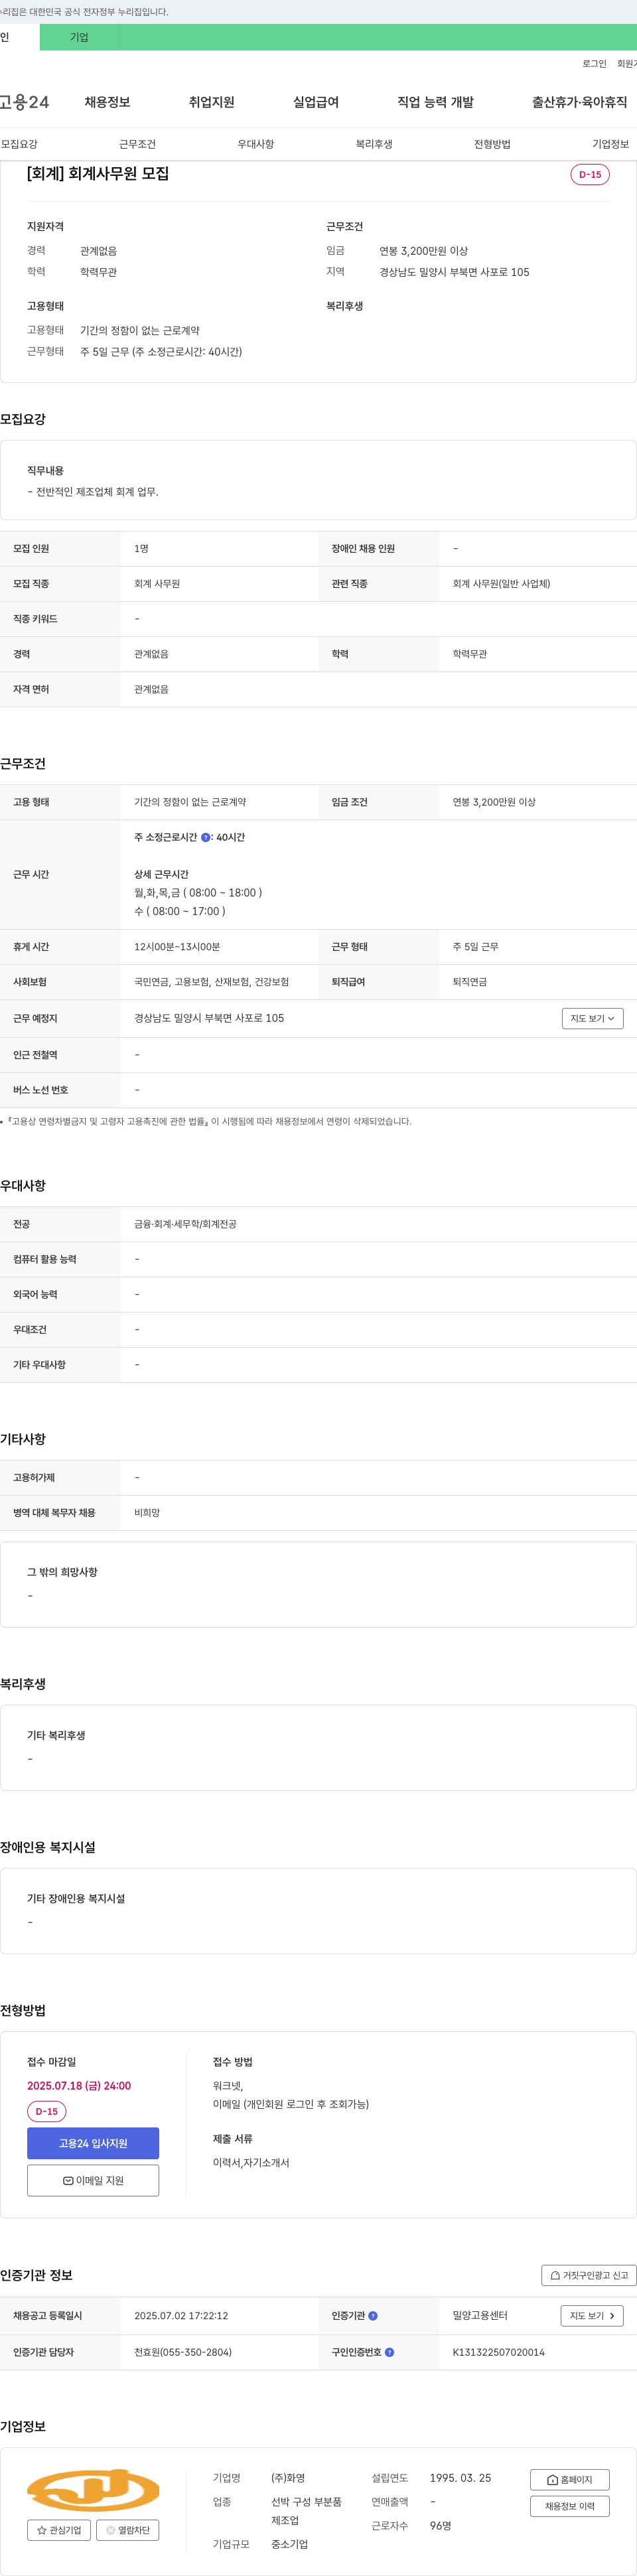The width and height of the screenshot is (637, 2576).
Task: Click the 주 소정근로시간 help icon
Action: point(206,838)
